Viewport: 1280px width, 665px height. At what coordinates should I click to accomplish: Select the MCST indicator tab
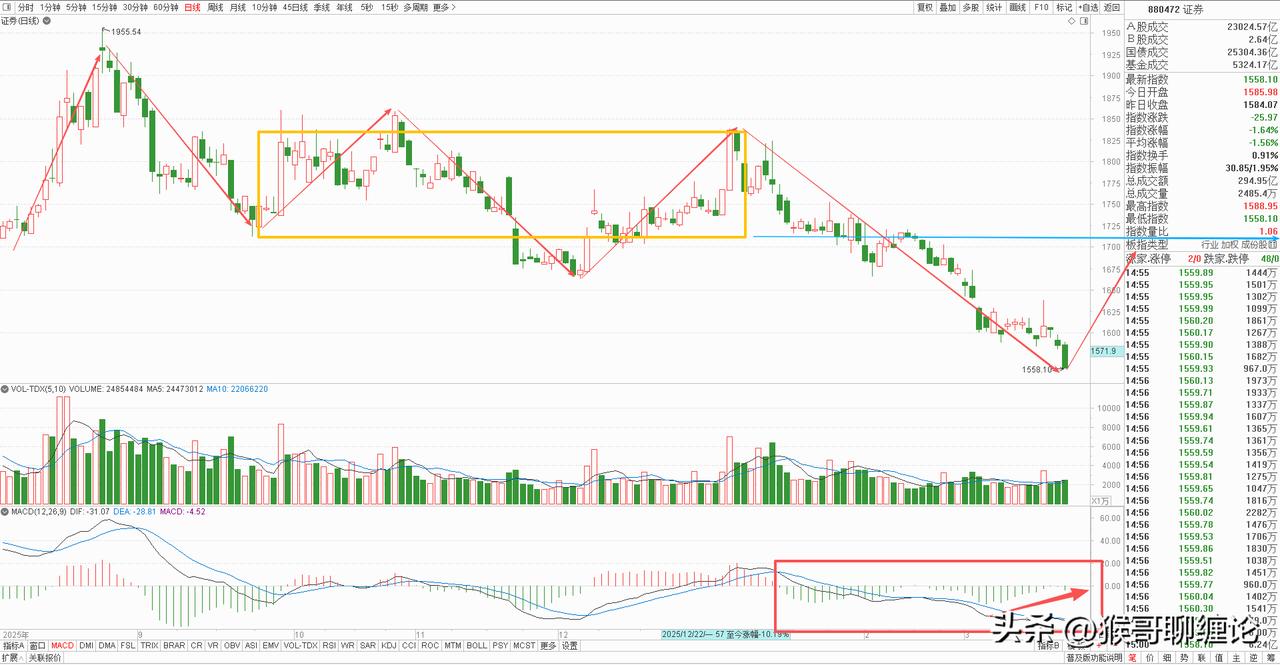524,645
